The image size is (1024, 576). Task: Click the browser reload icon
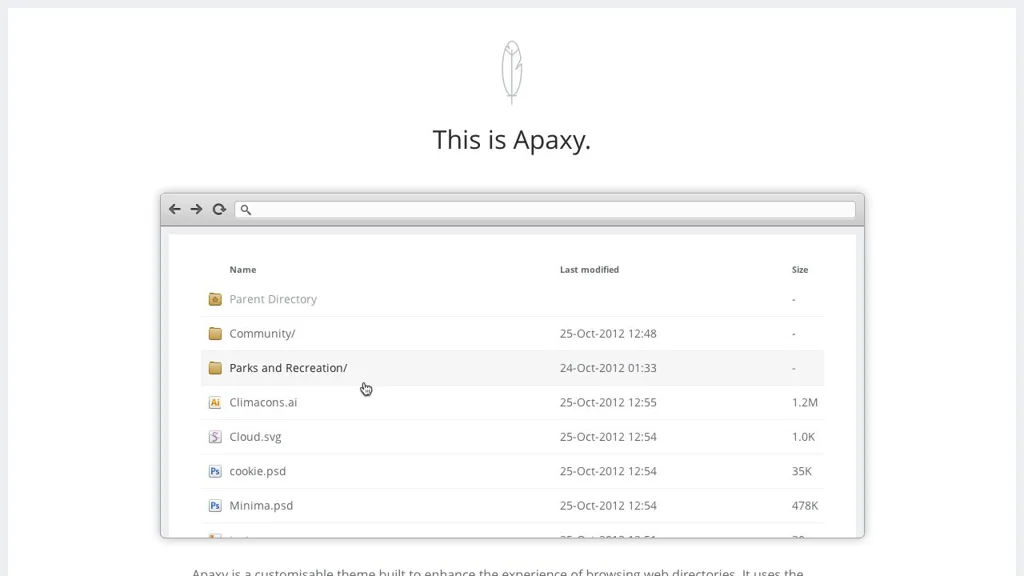(218, 209)
